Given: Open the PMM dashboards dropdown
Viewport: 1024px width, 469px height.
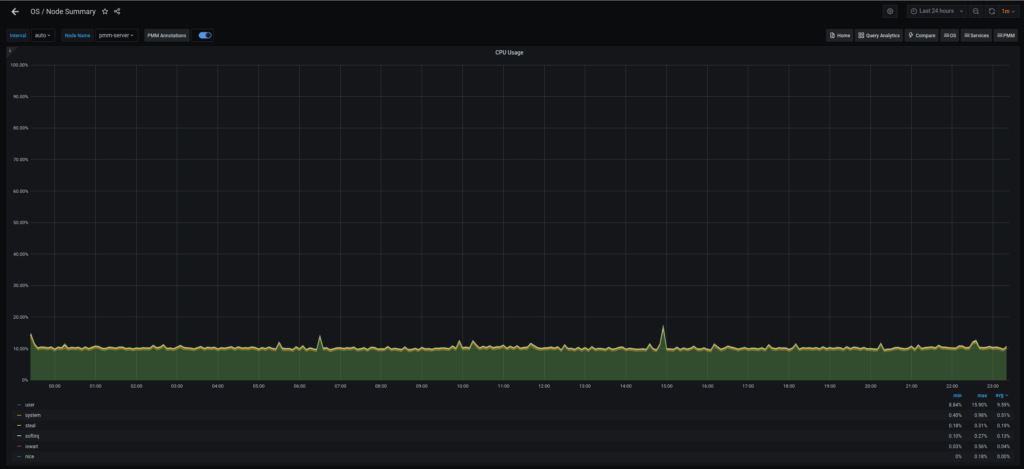Looking at the screenshot, I should pyautogui.click(x=1005, y=35).
